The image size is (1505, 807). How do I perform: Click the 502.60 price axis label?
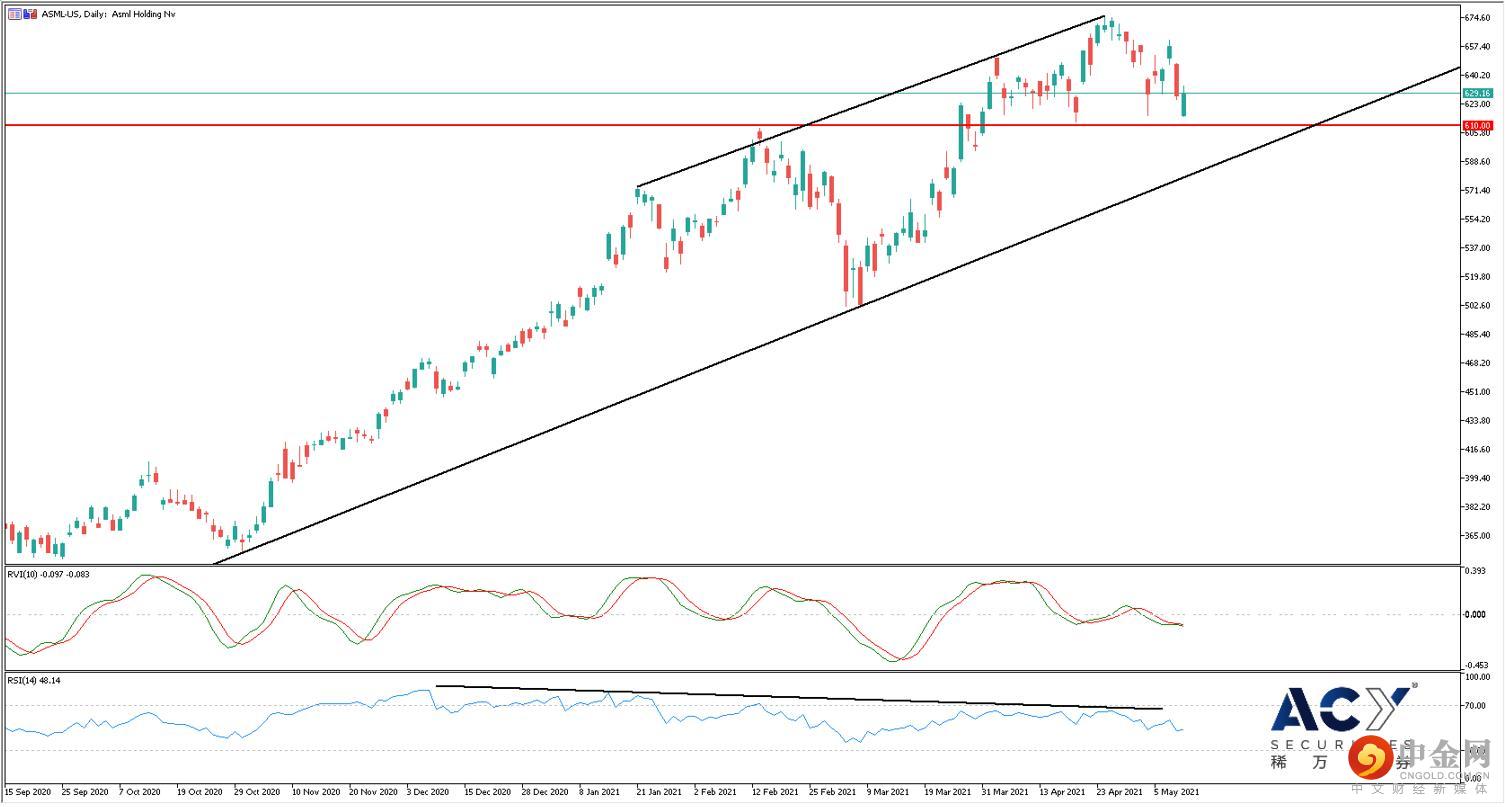(1477, 305)
